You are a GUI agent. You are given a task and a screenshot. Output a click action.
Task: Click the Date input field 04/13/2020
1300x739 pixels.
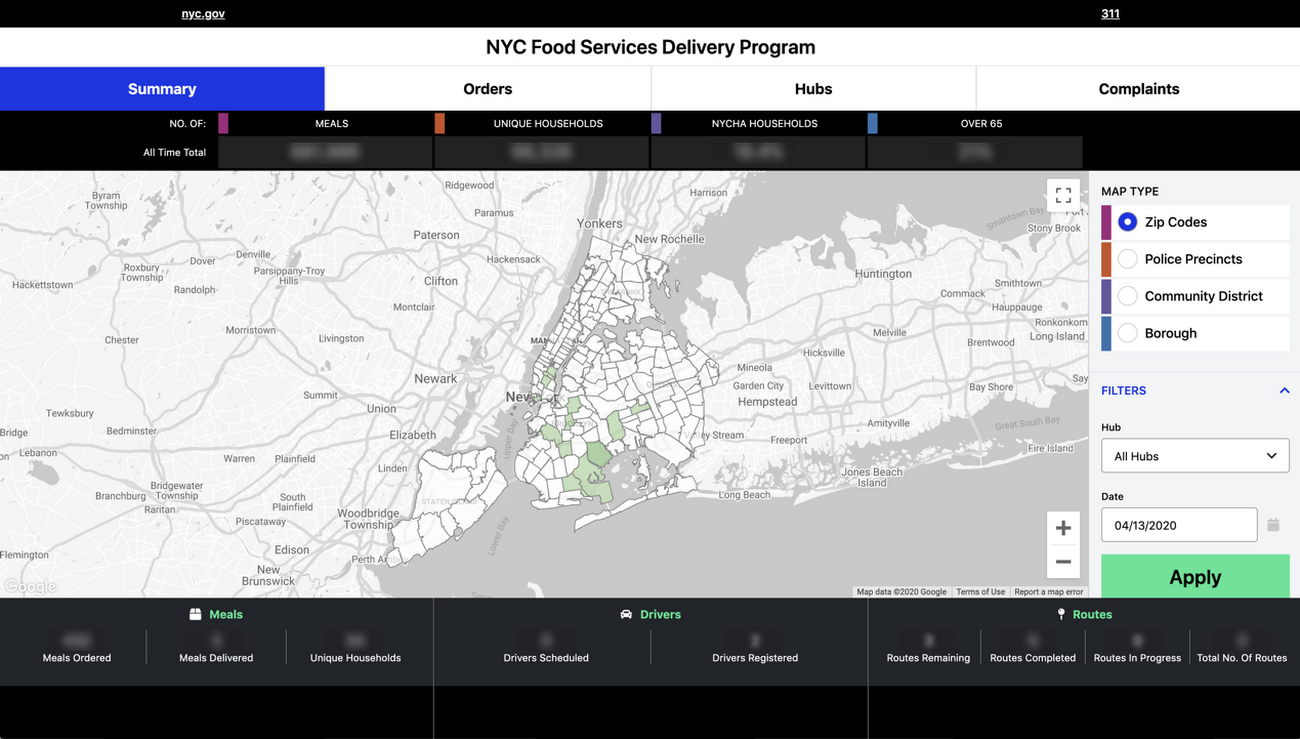point(1179,525)
